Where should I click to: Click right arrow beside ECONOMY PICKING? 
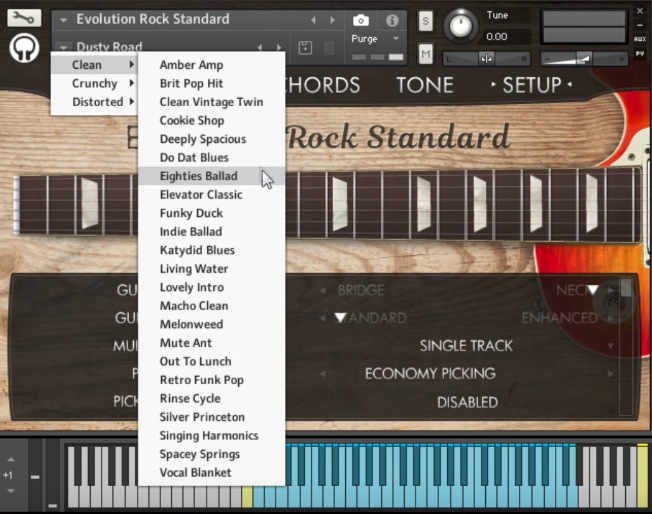coord(610,374)
